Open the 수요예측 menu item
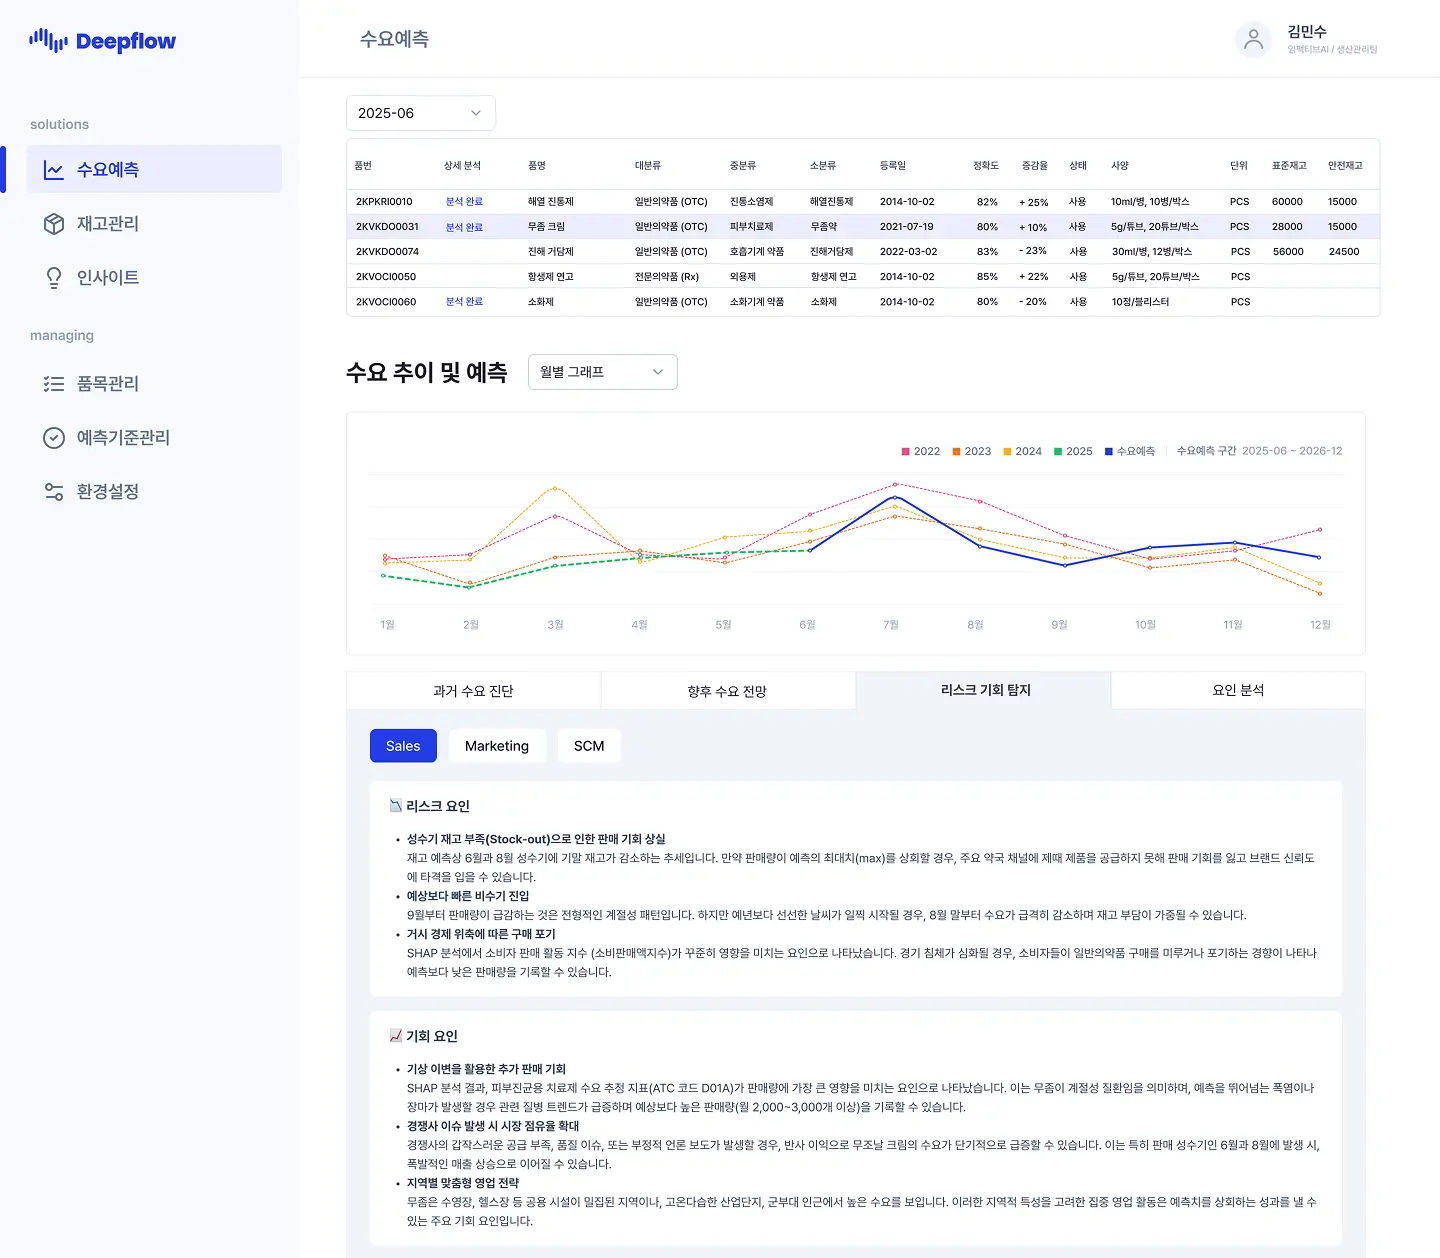Image resolution: width=1440 pixels, height=1258 pixels. coord(154,169)
